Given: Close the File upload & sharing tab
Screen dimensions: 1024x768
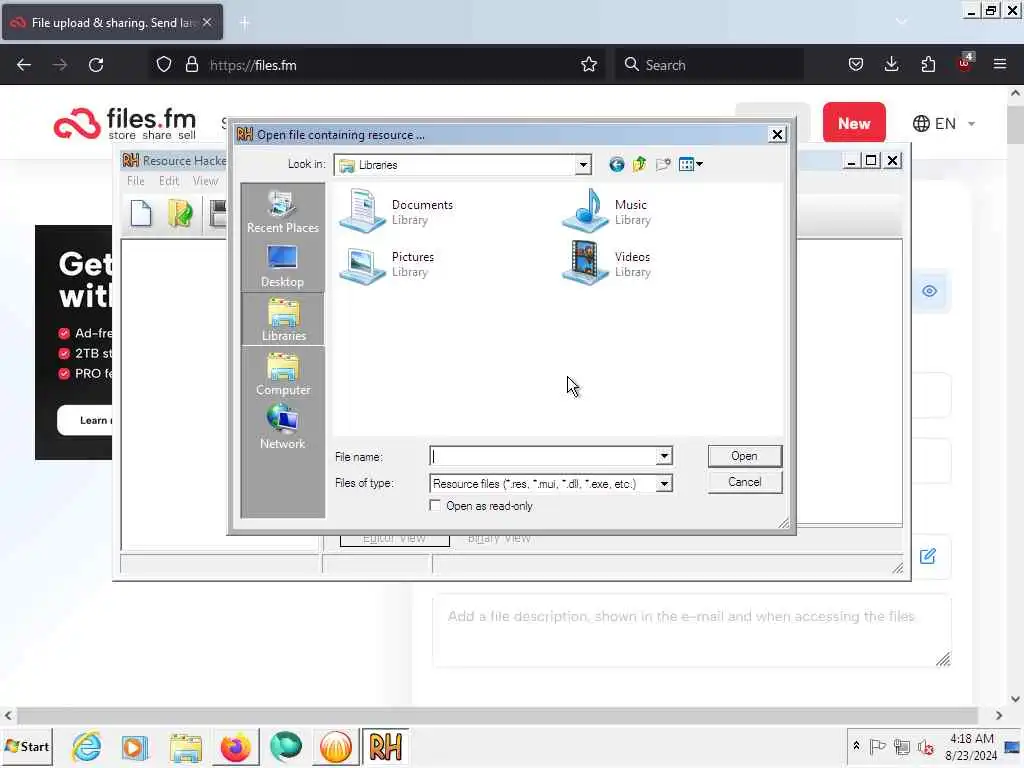Looking at the screenshot, I should click(207, 23).
